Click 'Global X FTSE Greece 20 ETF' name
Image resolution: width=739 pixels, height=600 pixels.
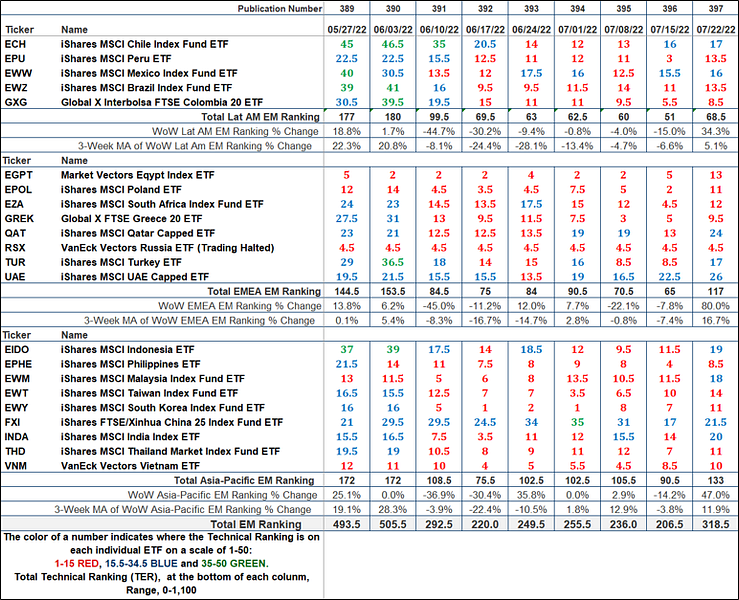131,219
